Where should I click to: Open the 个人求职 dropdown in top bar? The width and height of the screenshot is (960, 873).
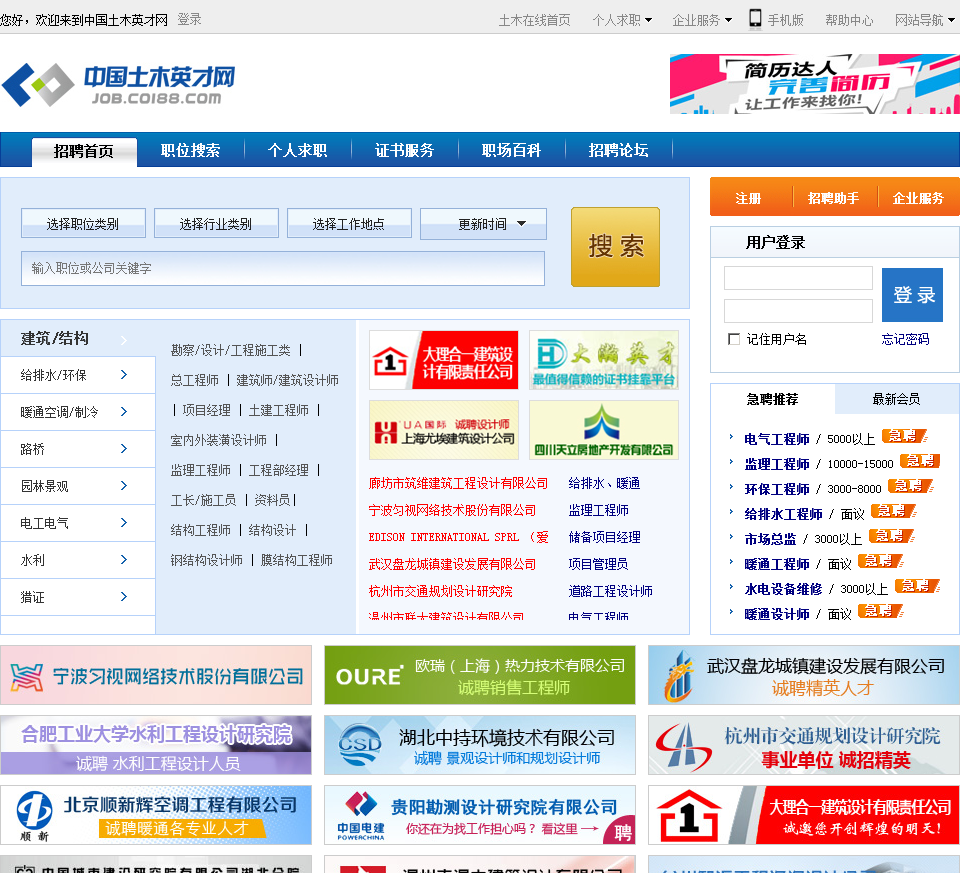point(622,20)
